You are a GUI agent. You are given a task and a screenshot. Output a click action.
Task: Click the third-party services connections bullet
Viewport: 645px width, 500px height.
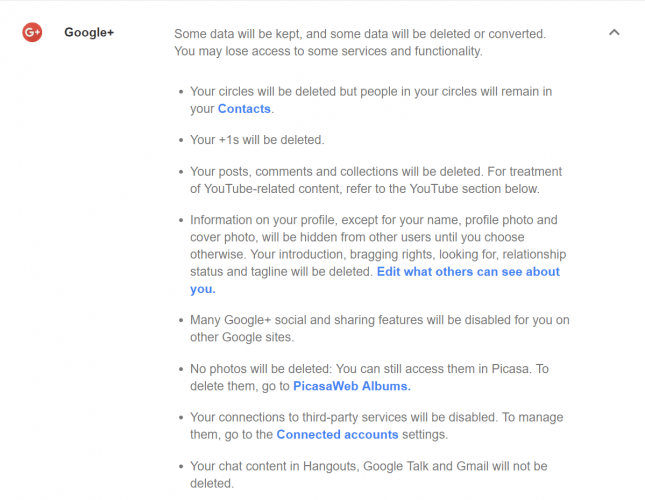(376, 426)
